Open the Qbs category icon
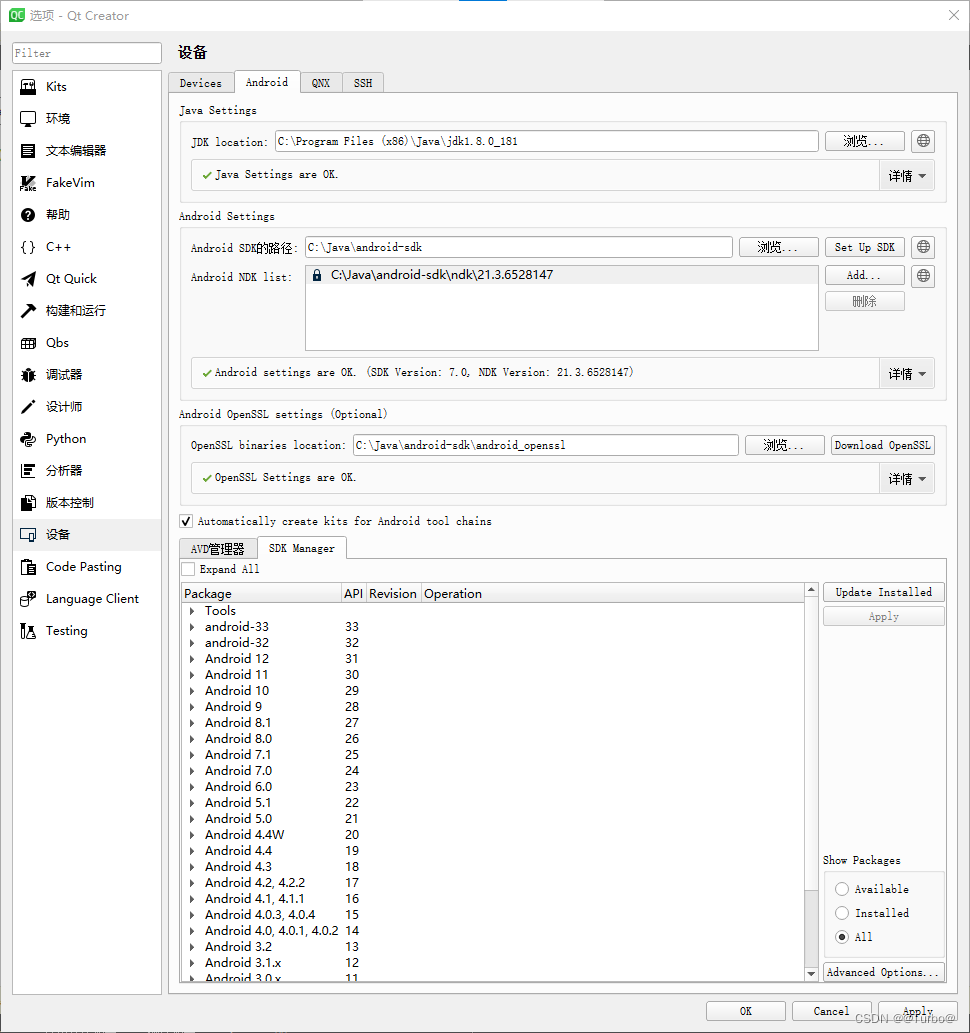Screen dimensions: 970x1033 coord(28,343)
